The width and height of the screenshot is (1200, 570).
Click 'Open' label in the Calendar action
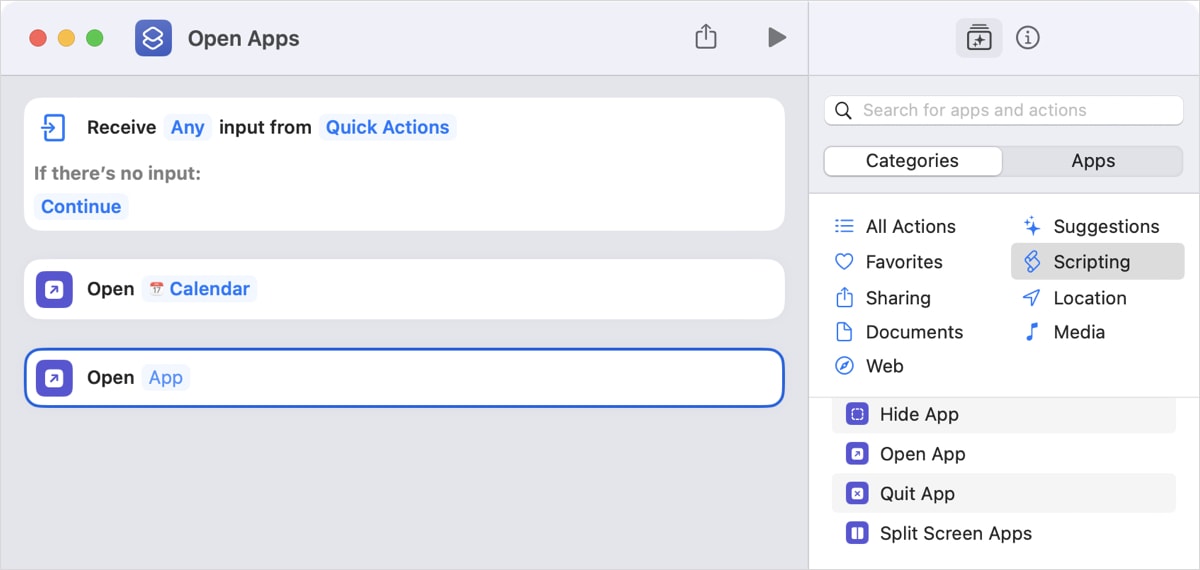(110, 289)
